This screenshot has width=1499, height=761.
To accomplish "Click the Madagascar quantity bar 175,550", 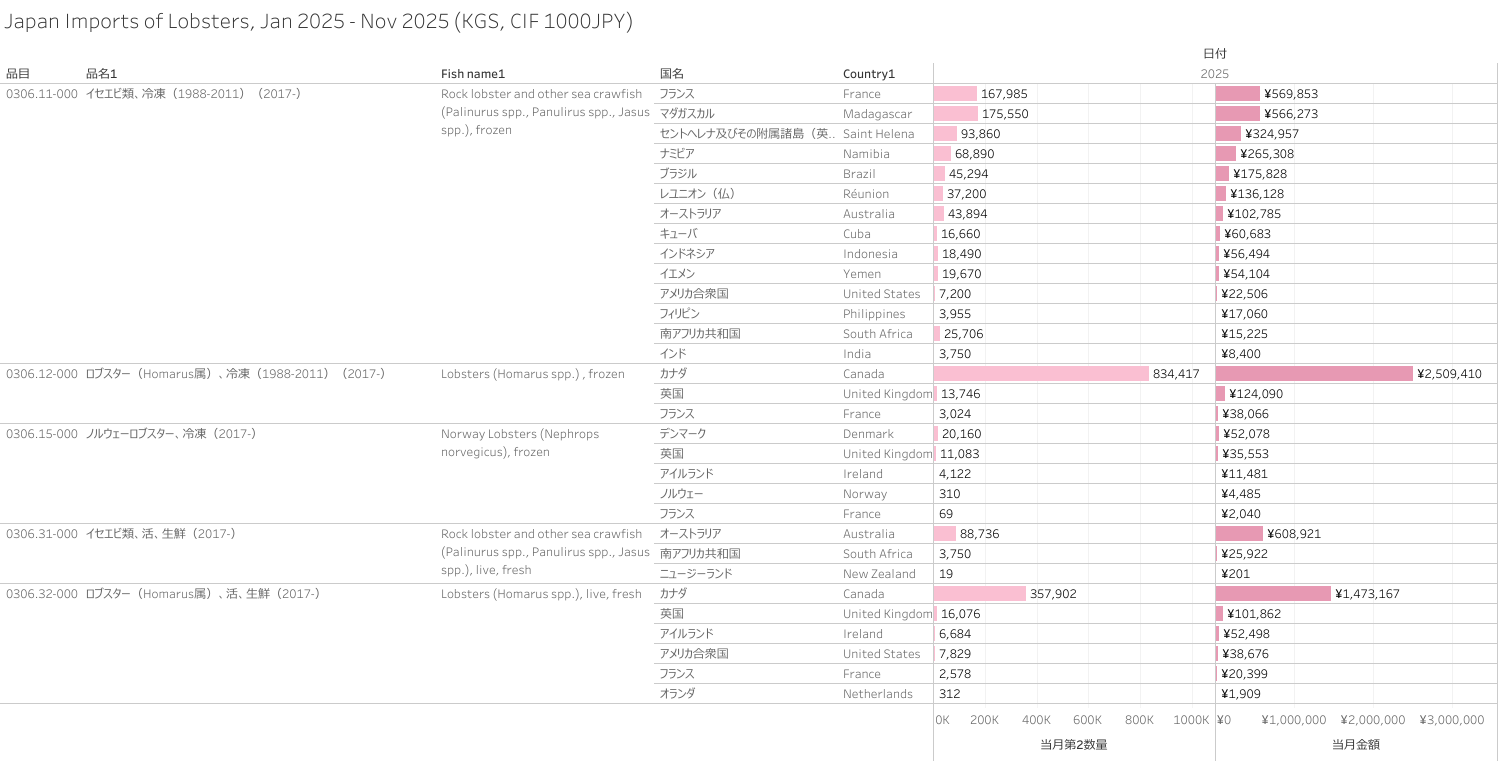I will coord(956,113).
